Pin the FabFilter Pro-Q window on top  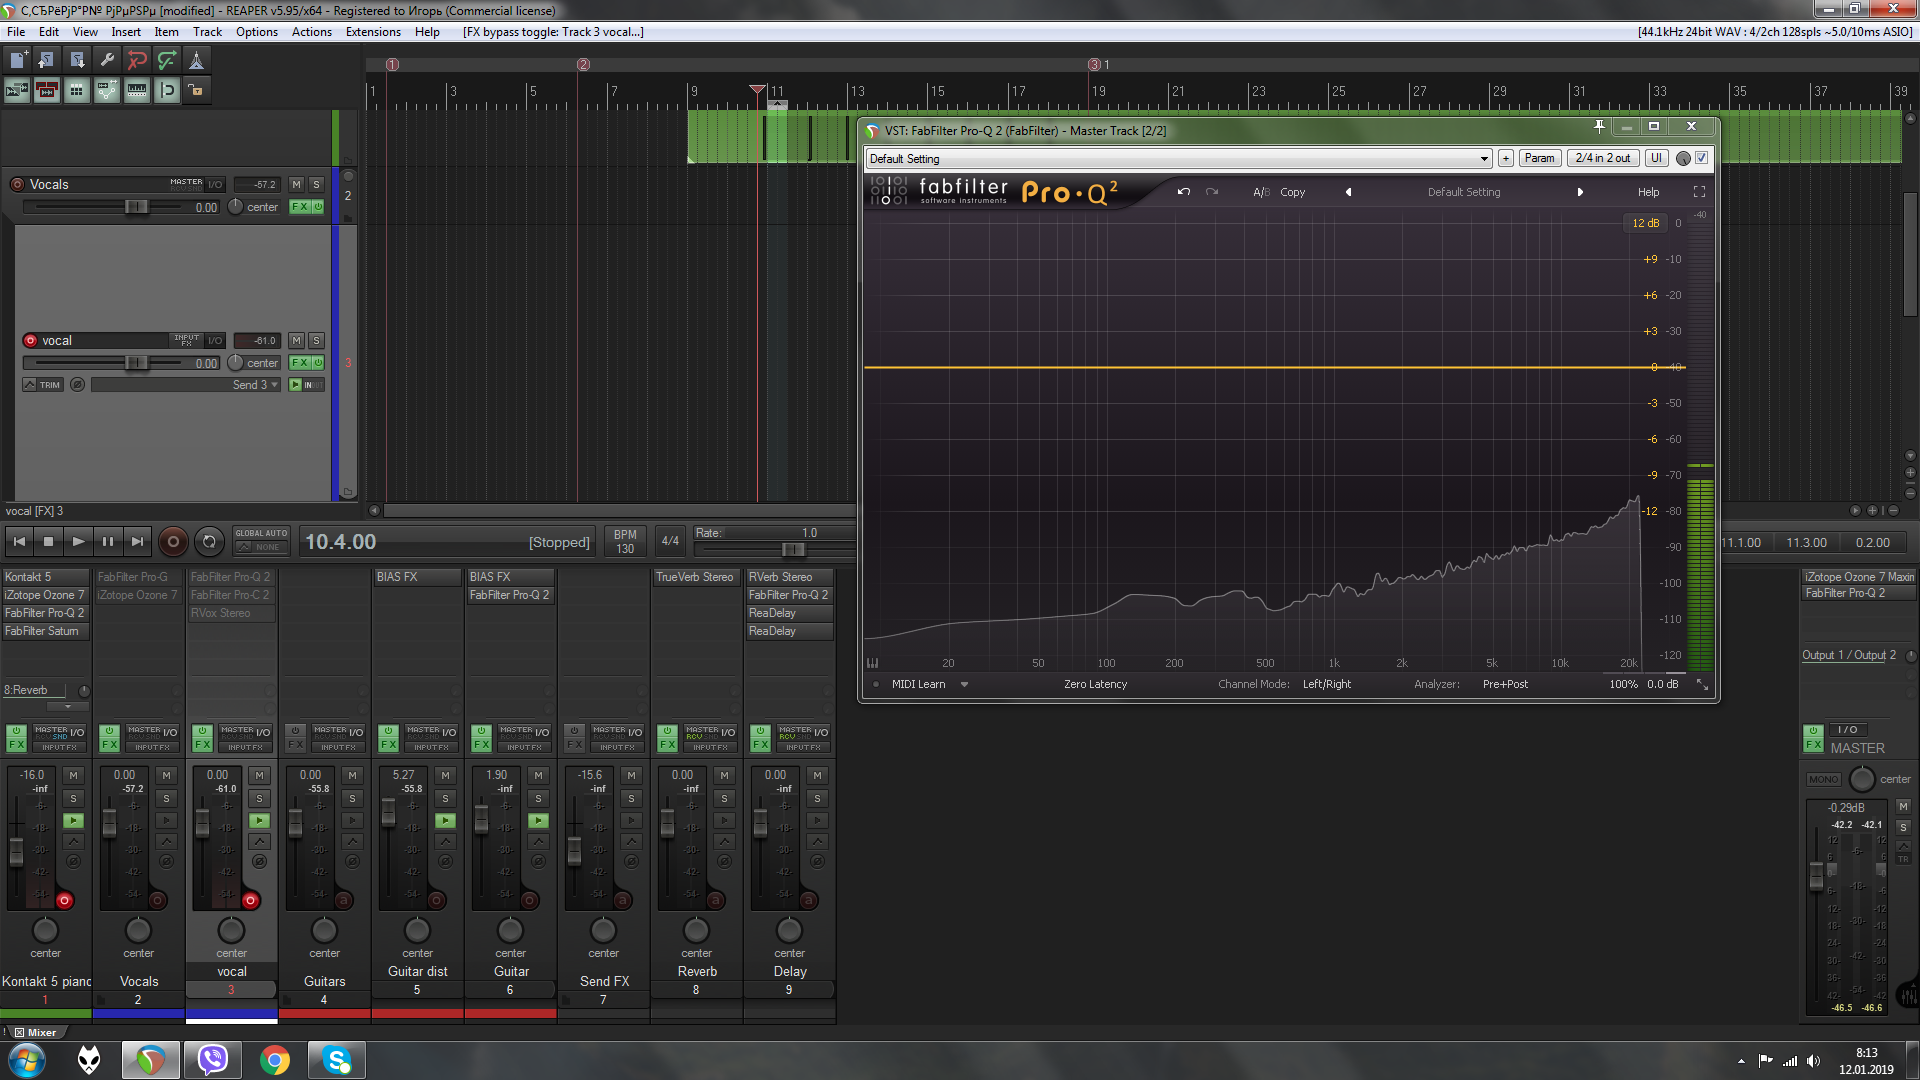tap(1599, 127)
